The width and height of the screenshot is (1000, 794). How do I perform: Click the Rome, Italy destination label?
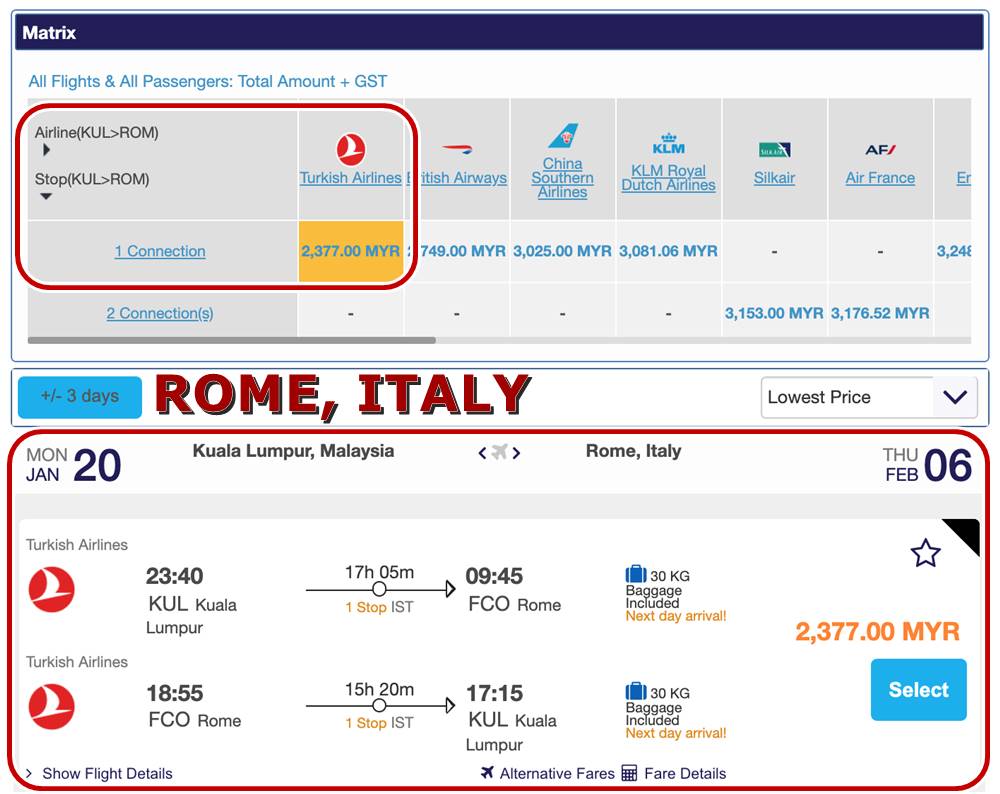click(x=633, y=451)
